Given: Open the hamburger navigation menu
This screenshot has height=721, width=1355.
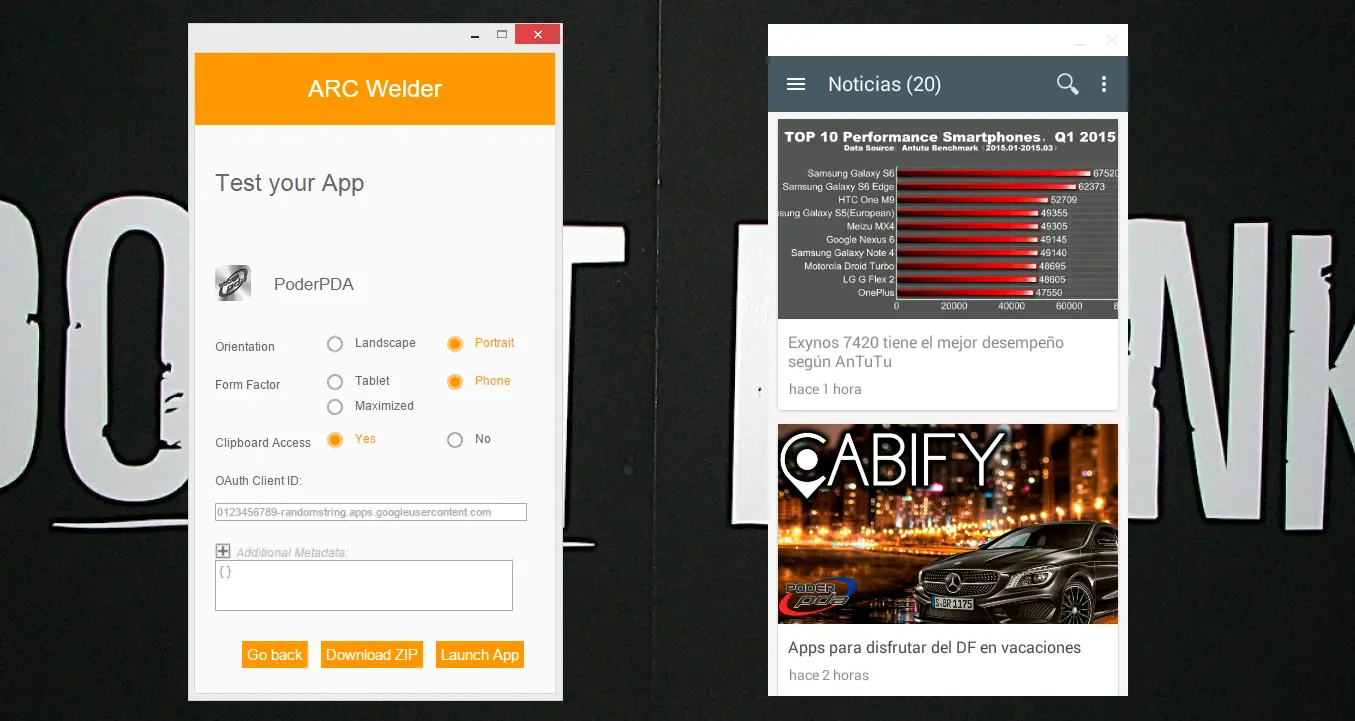Looking at the screenshot, I should click(796, 84).
